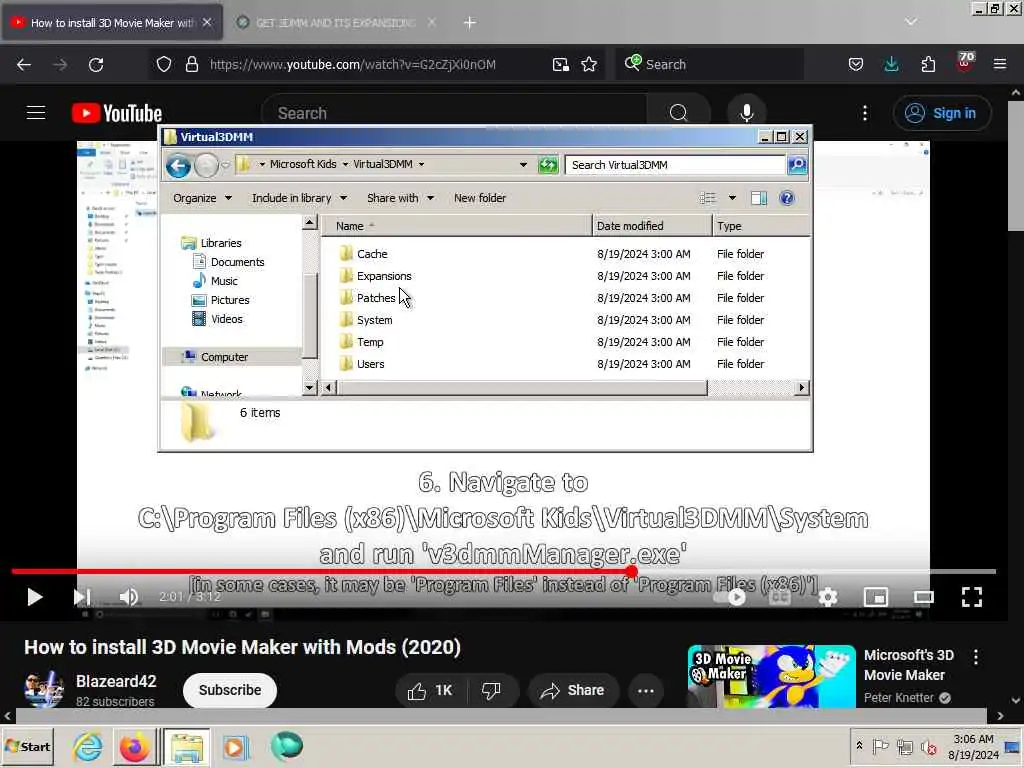Open Firefox extensions menu
Image resolution: width=1024 pixels, height=768 pixels.
(x=928, y=65)
